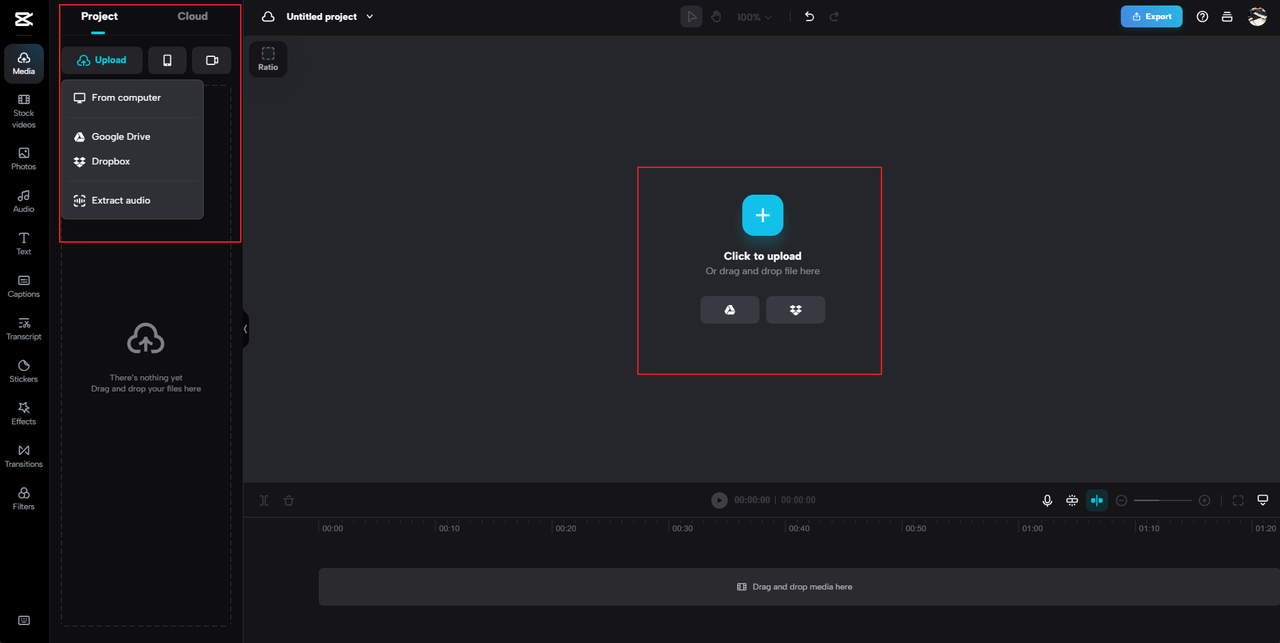
Task: Open the help question mark icon
Action: (1203, 17)
